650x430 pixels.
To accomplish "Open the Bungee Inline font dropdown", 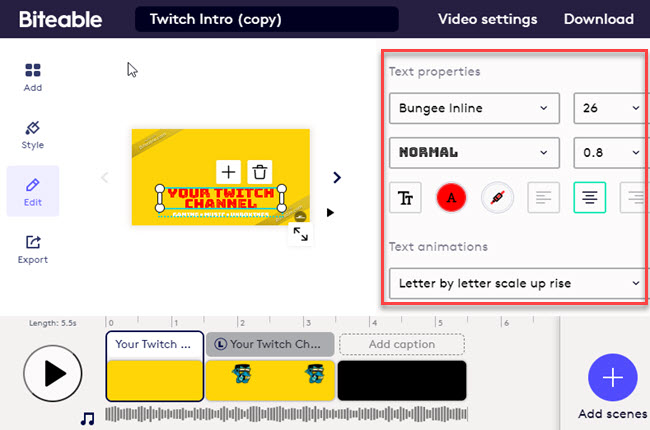I will click(473, 108).
